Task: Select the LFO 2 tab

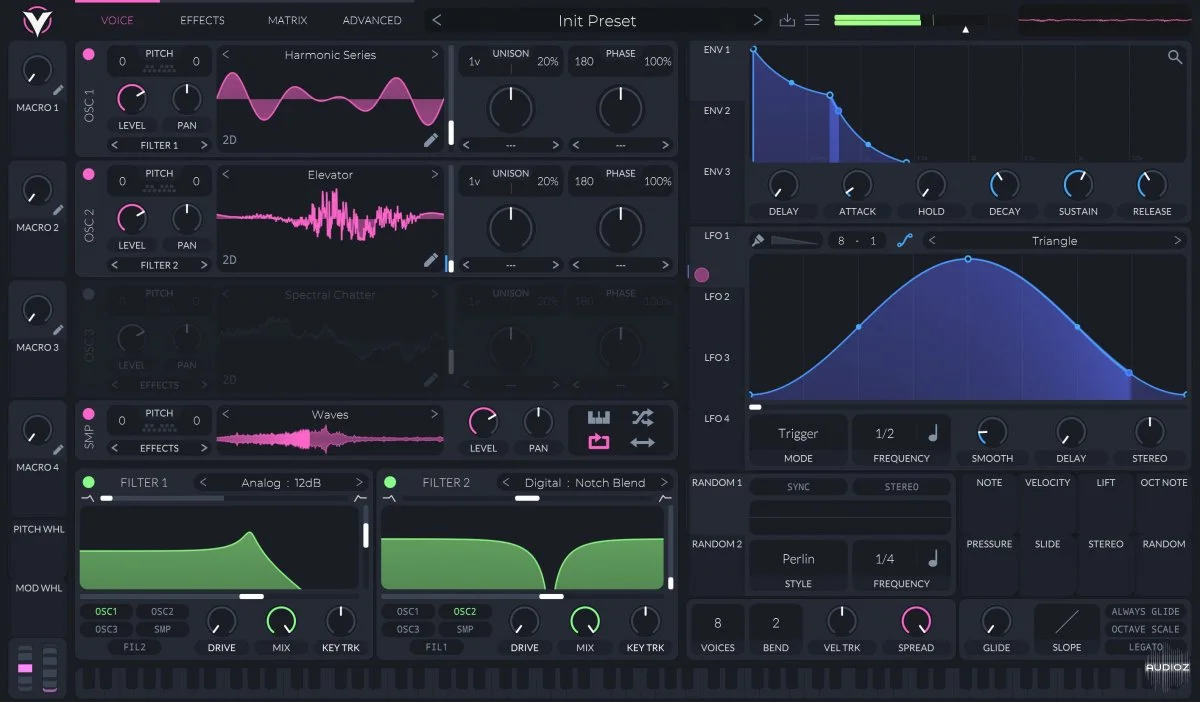Action: (x=717, y=297)
